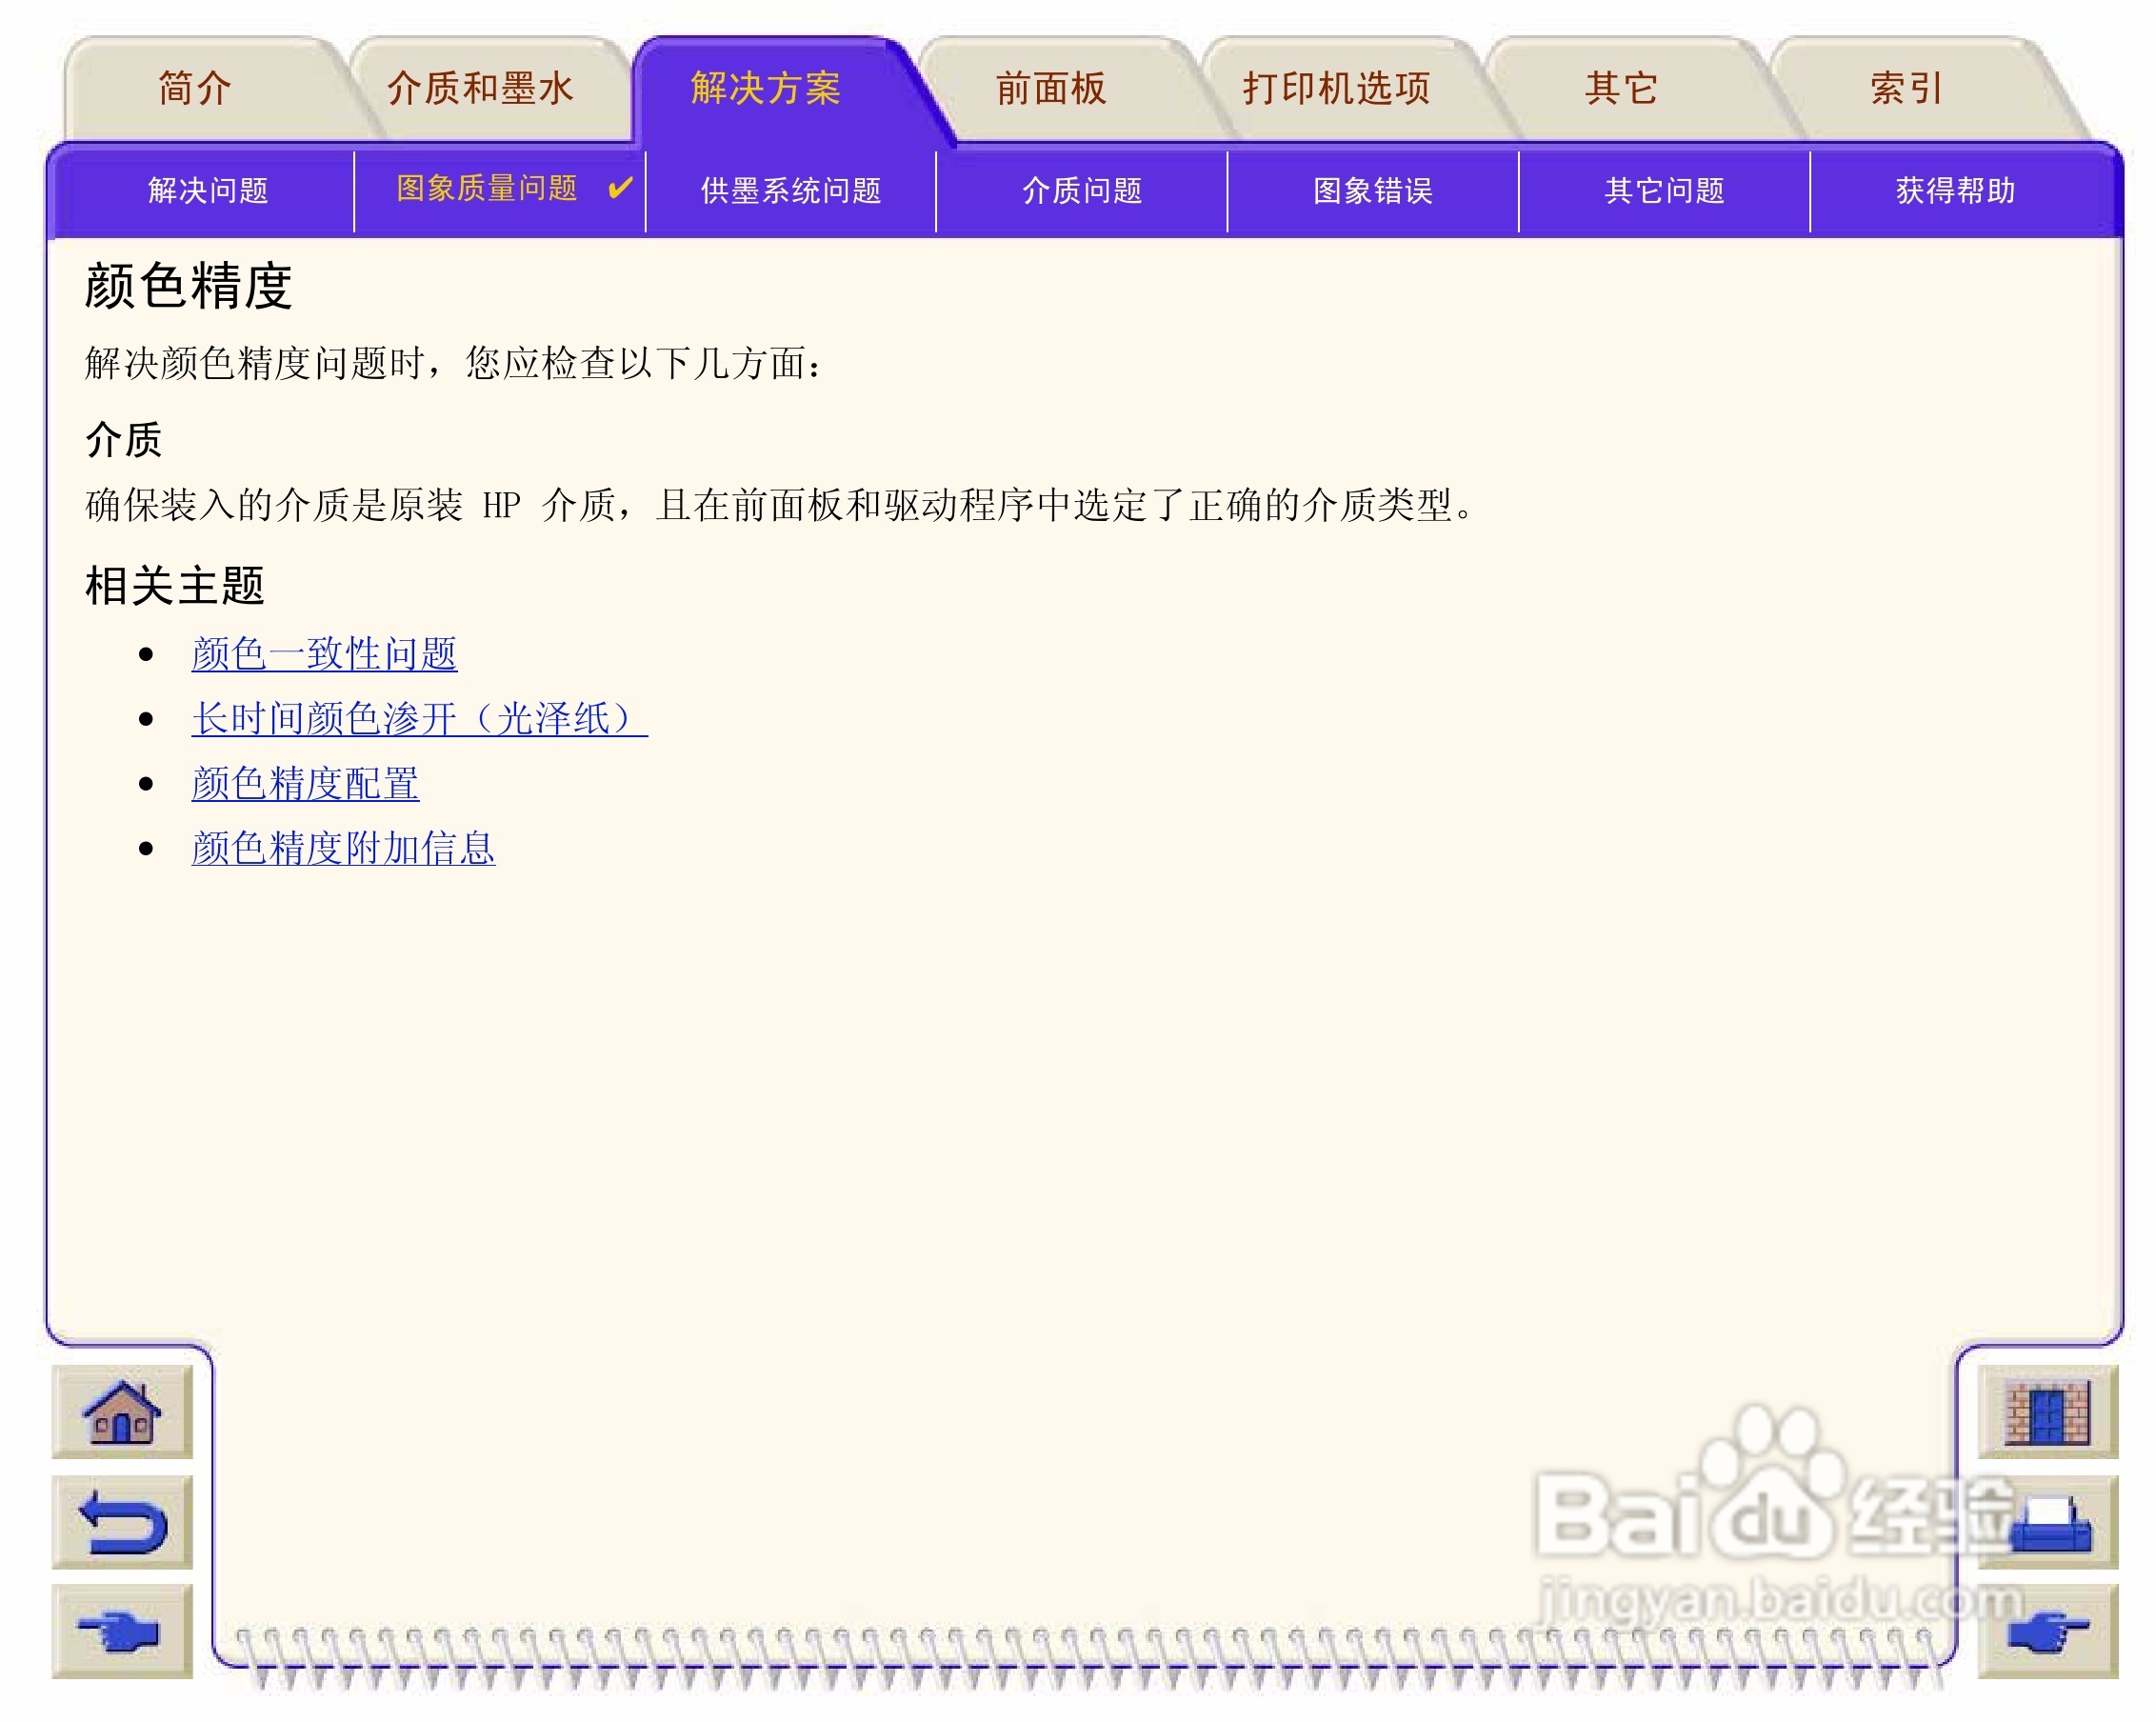This screenshot has width=2156, height=1722.
Task: Go to the 索引 tab
Action: [1906, 88]
